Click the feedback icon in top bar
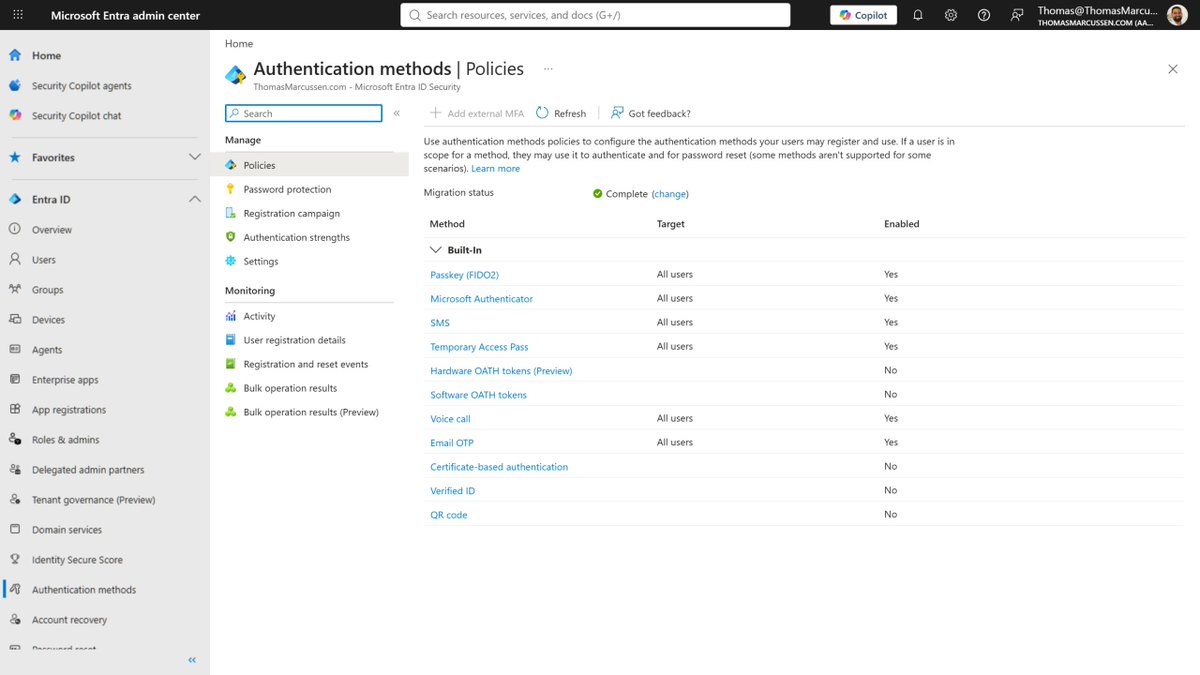The width and height of the screenshot is (1200, 675). point(1017,15)
